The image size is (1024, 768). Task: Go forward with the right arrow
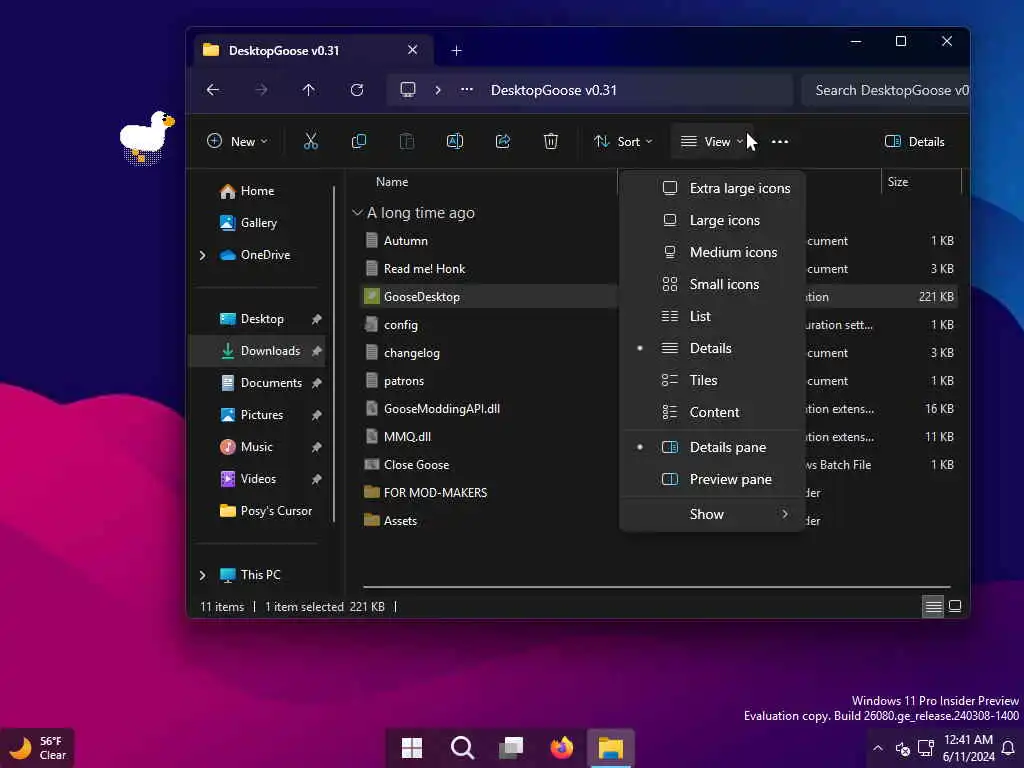click(261, 90)
